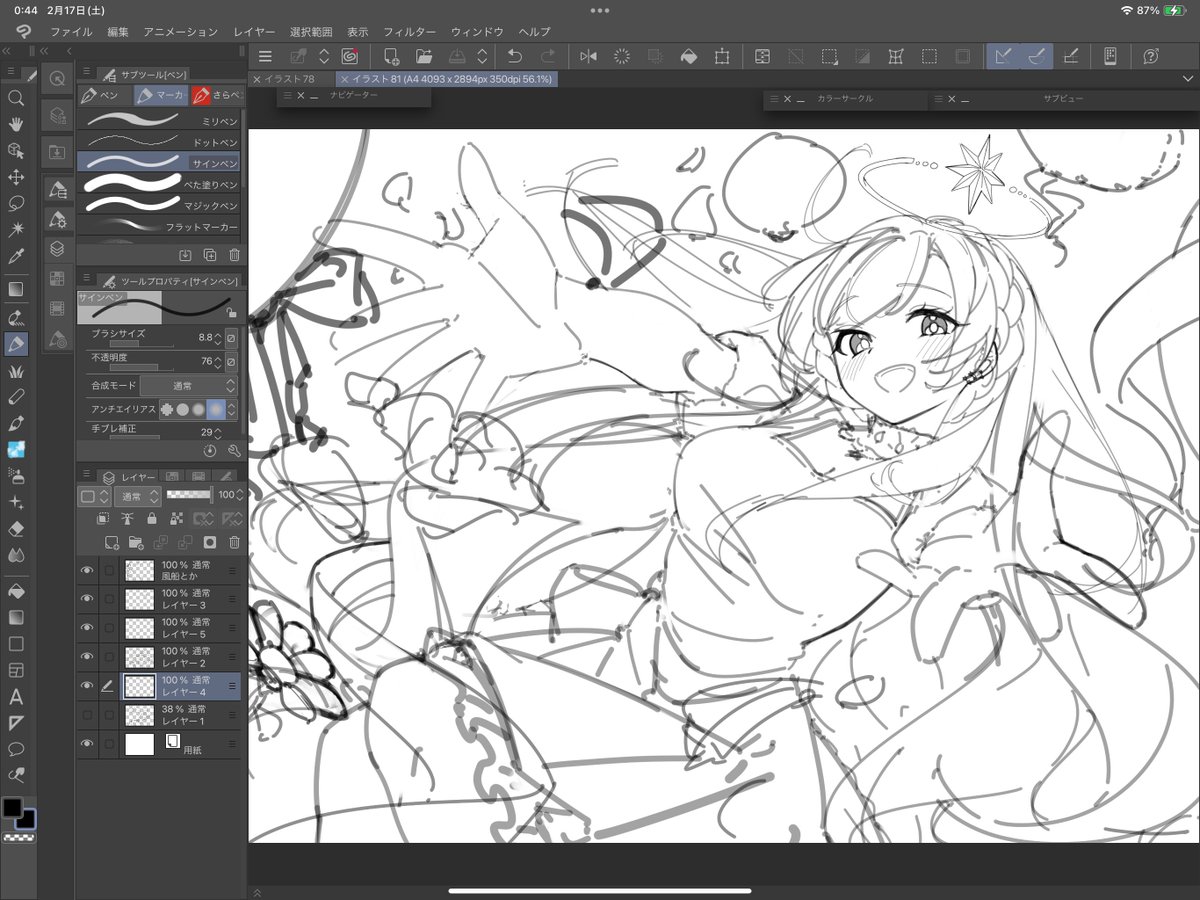Adjust the 不透明度 stepper arrows
Viewport: 1200px width, 900px height.
click(220, 361)
